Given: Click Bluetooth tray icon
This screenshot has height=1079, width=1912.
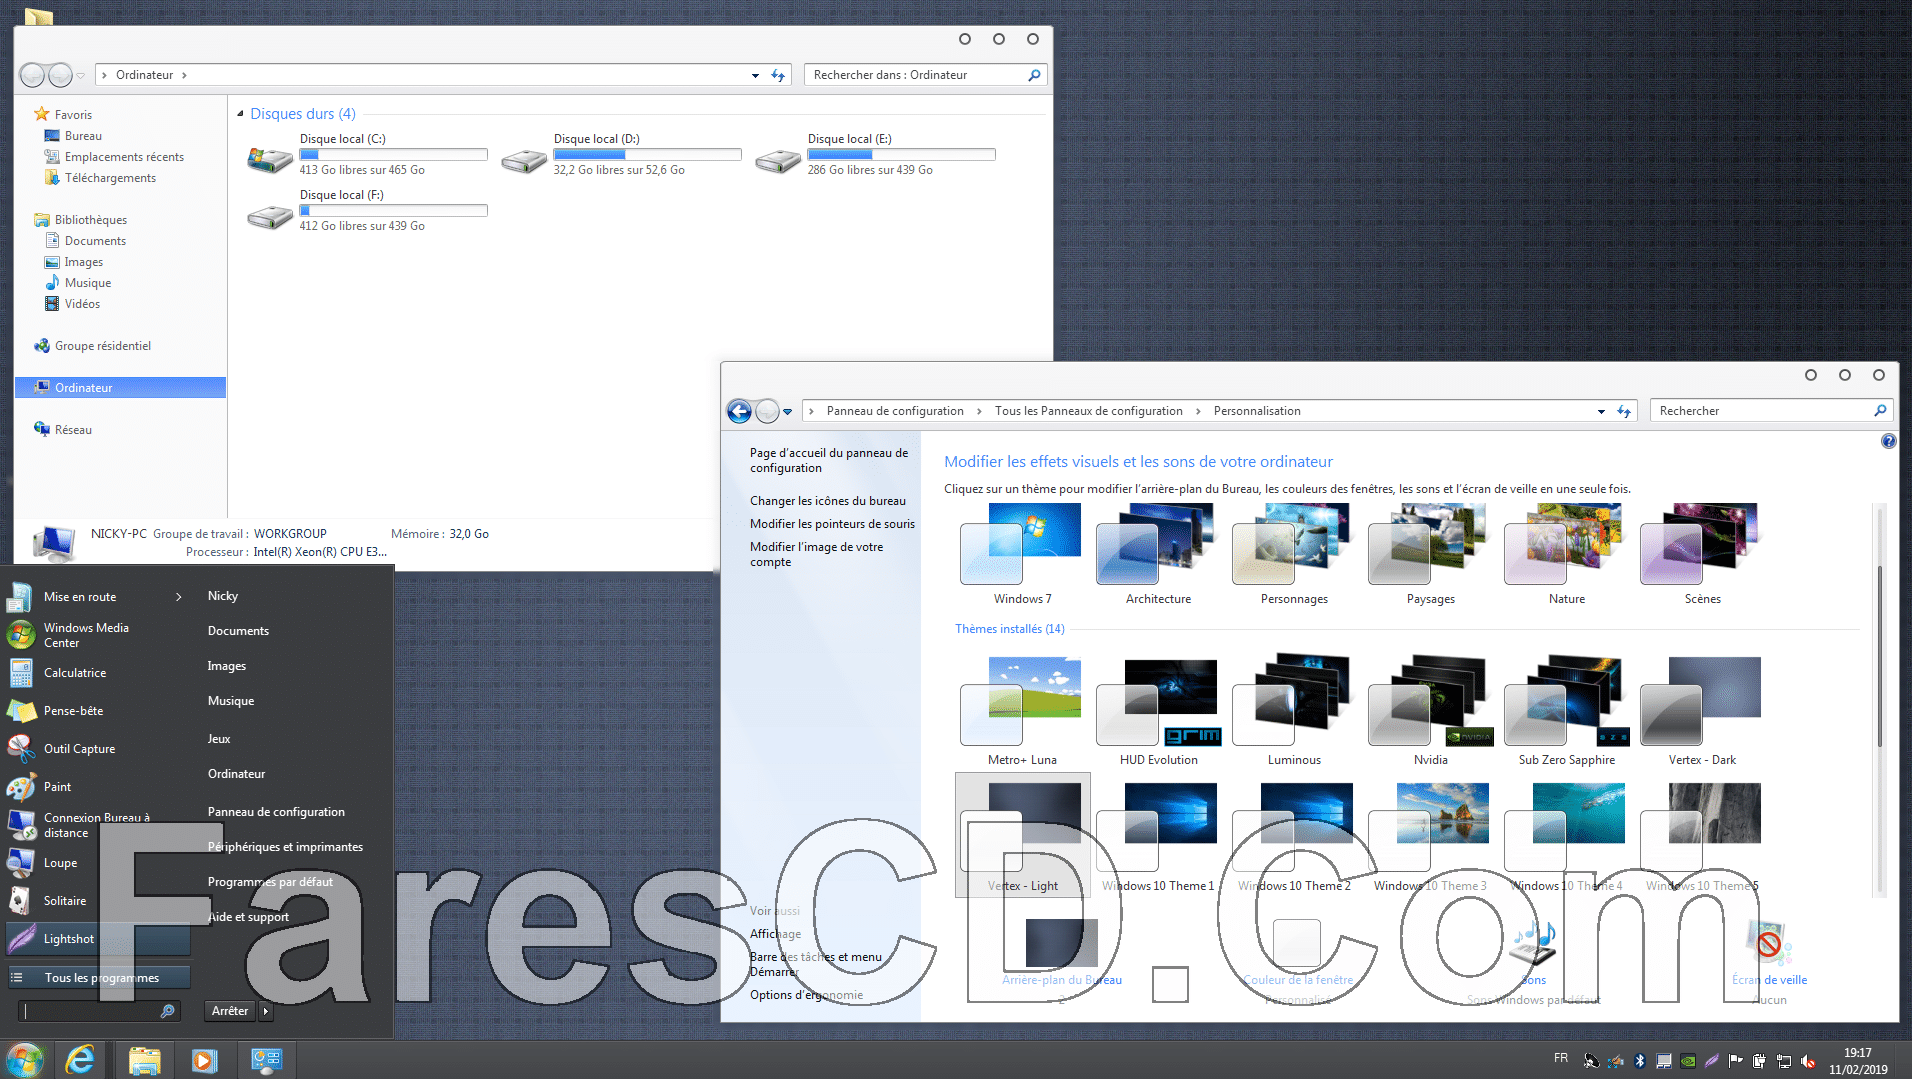Looking at the screenshot, I should coord(1640,1061).
